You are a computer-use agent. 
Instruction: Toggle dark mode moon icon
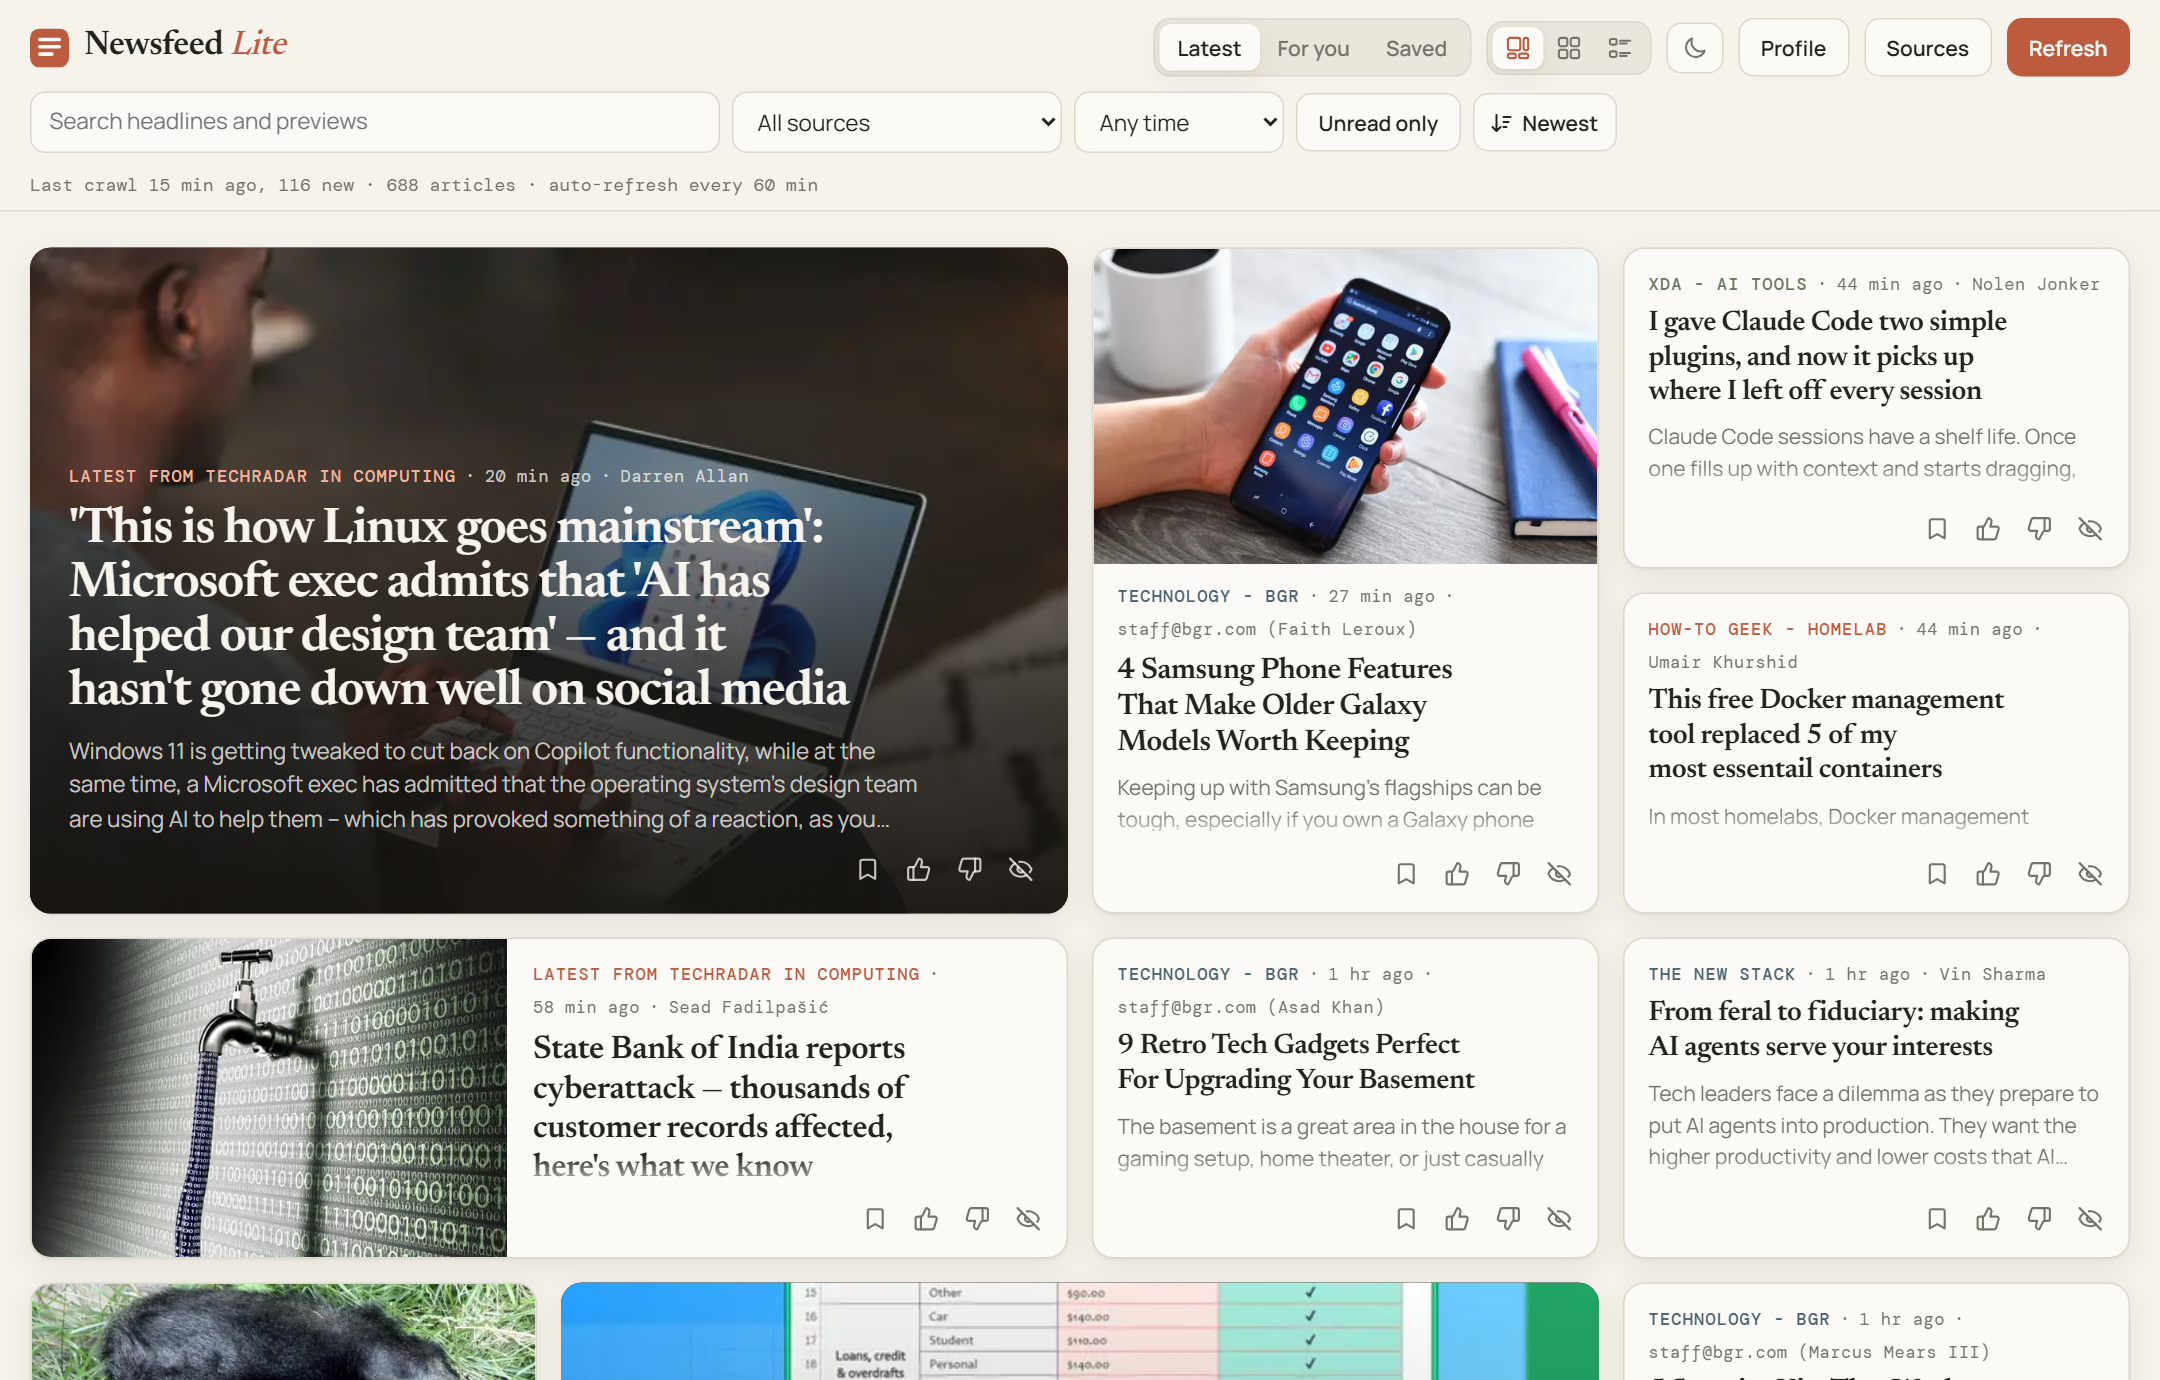click(x=1695, y=48)
